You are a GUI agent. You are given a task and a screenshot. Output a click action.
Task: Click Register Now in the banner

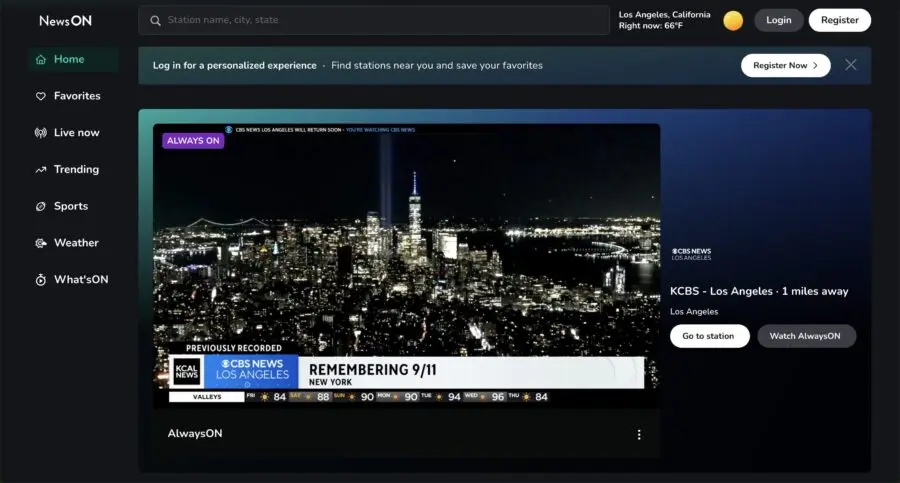point(785,65)
